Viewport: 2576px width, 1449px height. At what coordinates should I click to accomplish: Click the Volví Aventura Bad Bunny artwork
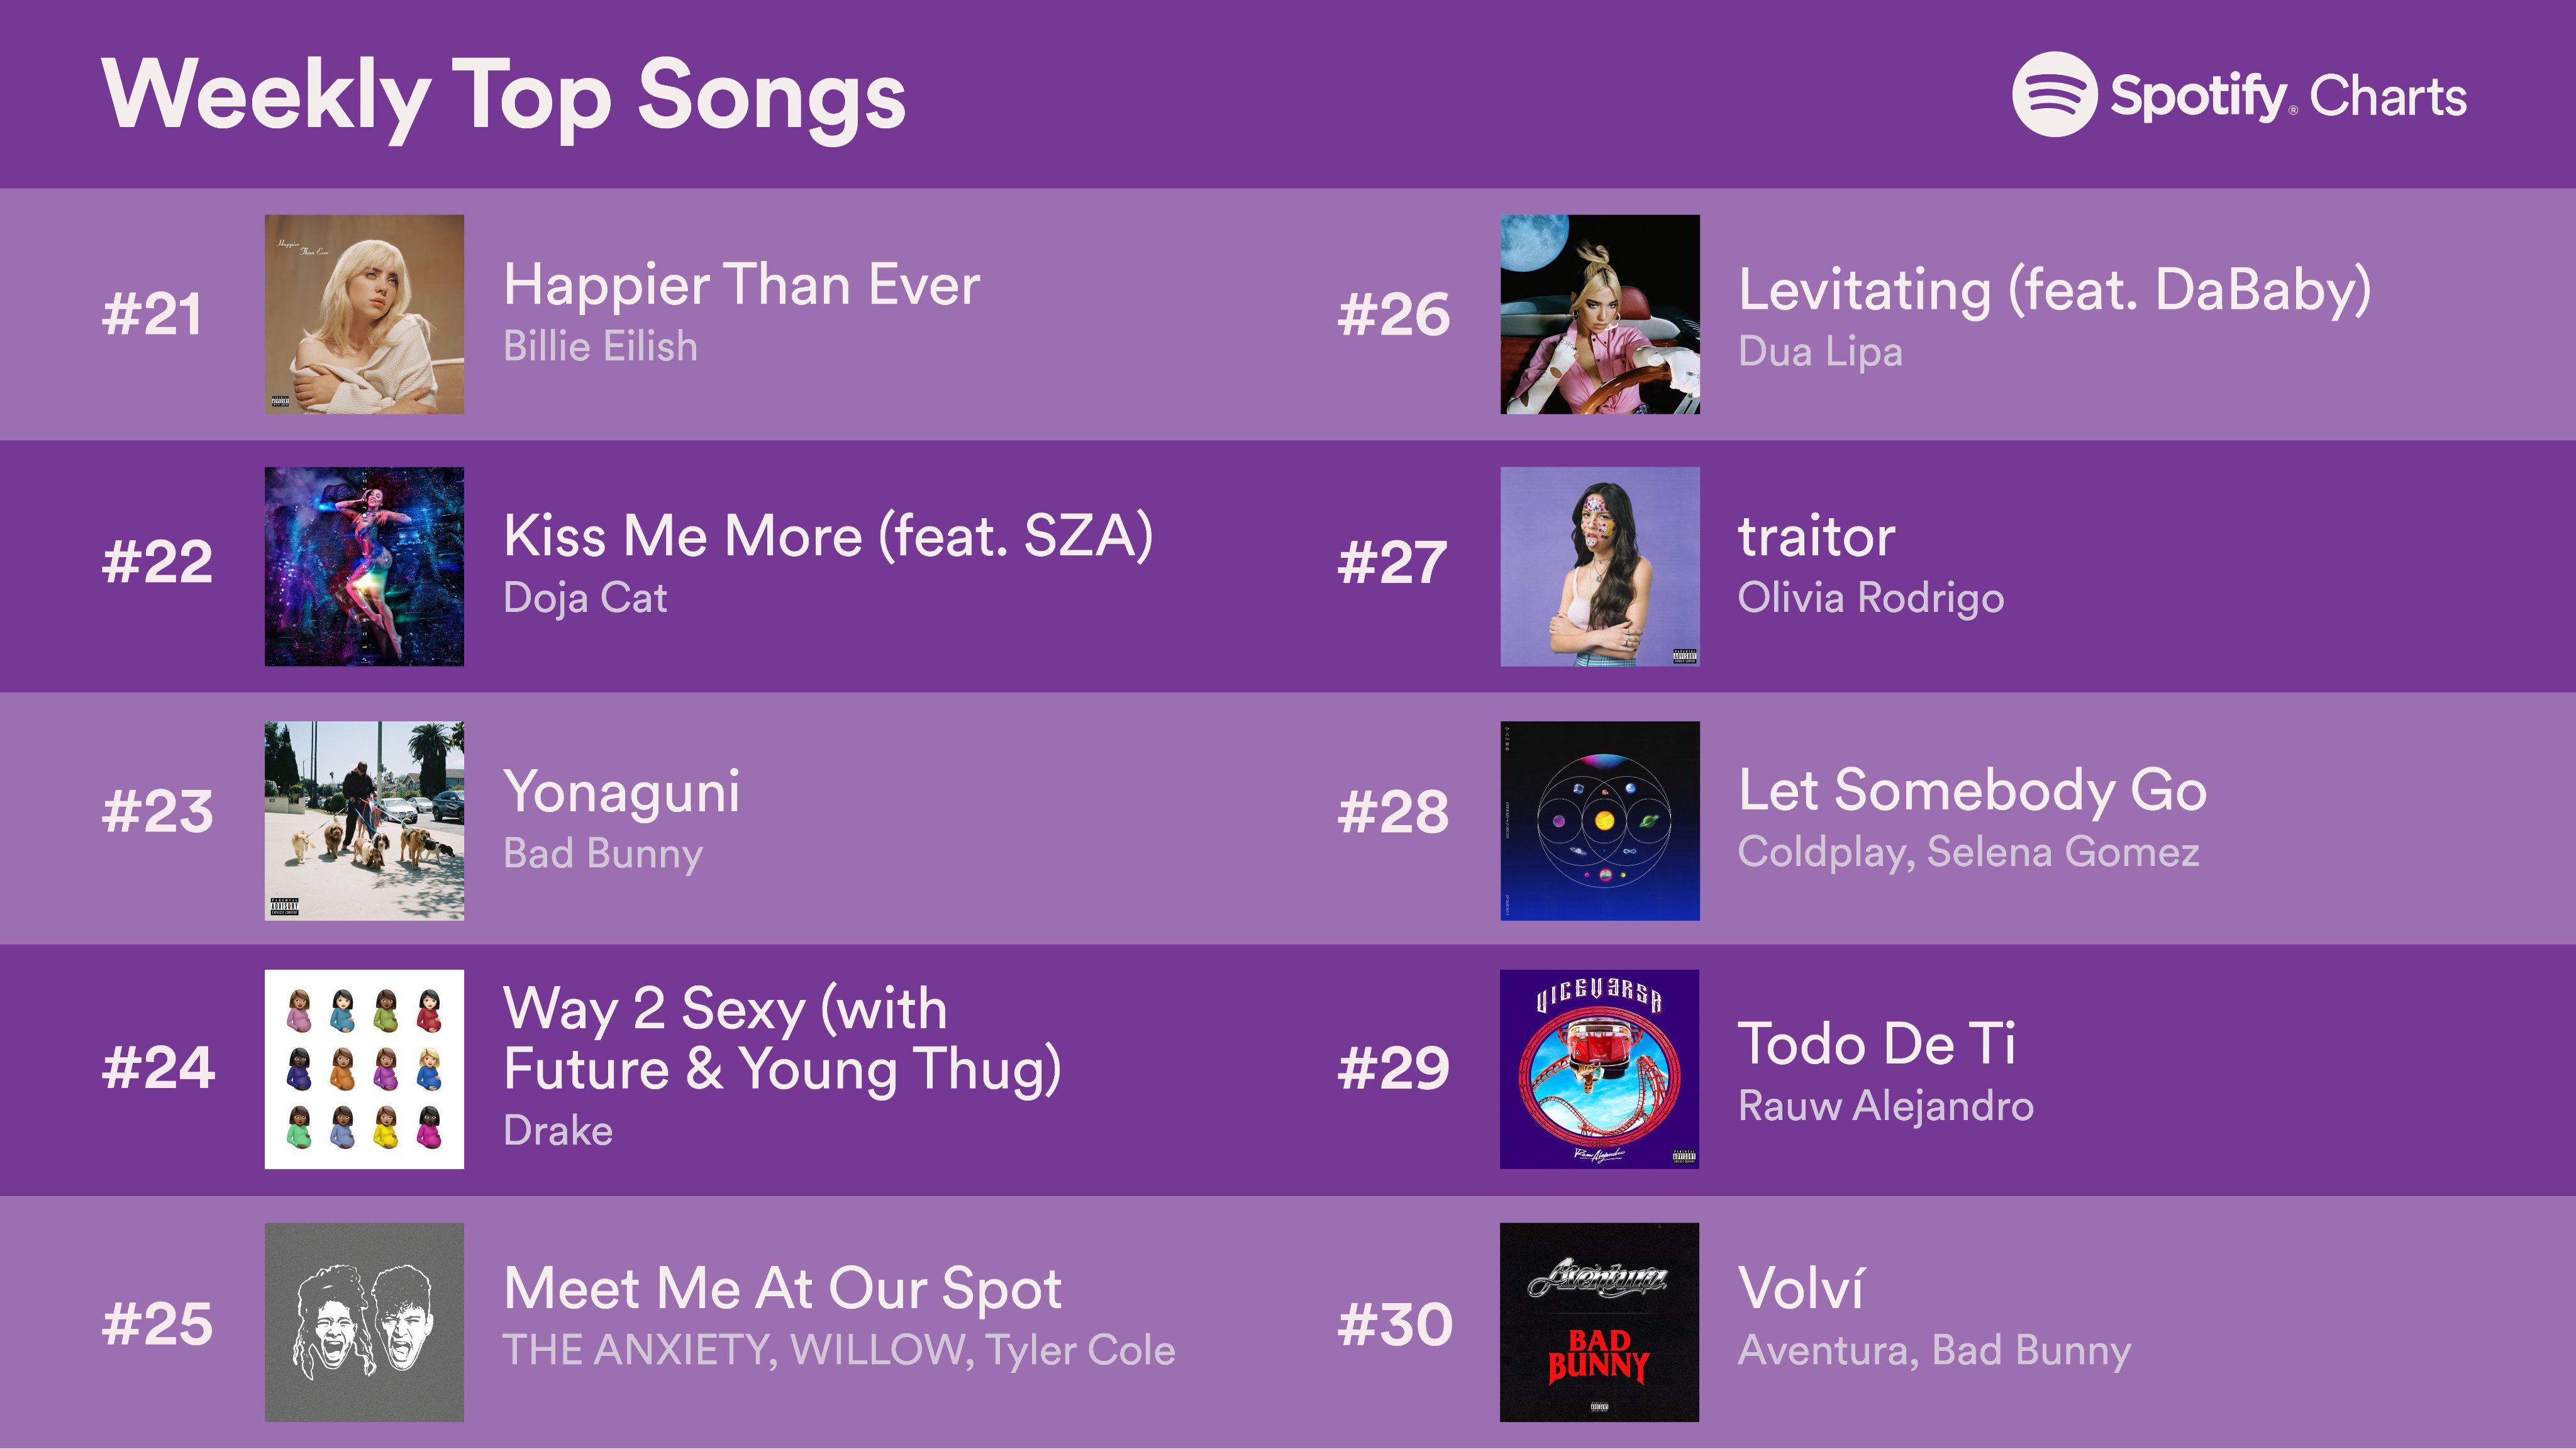[x=1599, y=1321]
